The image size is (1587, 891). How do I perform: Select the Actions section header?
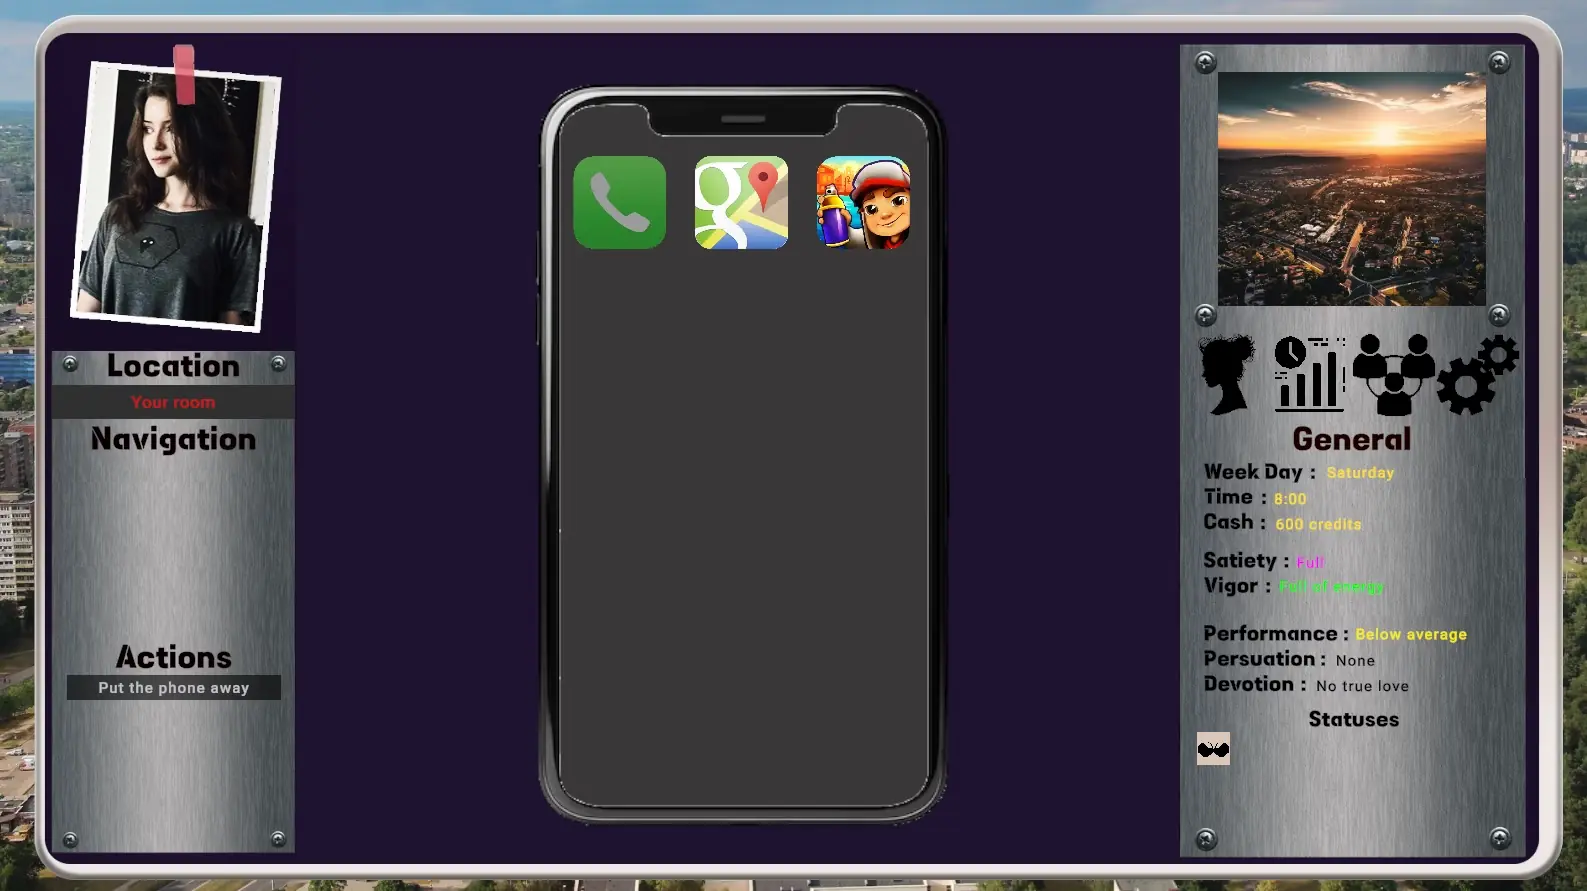coord(173,657)
